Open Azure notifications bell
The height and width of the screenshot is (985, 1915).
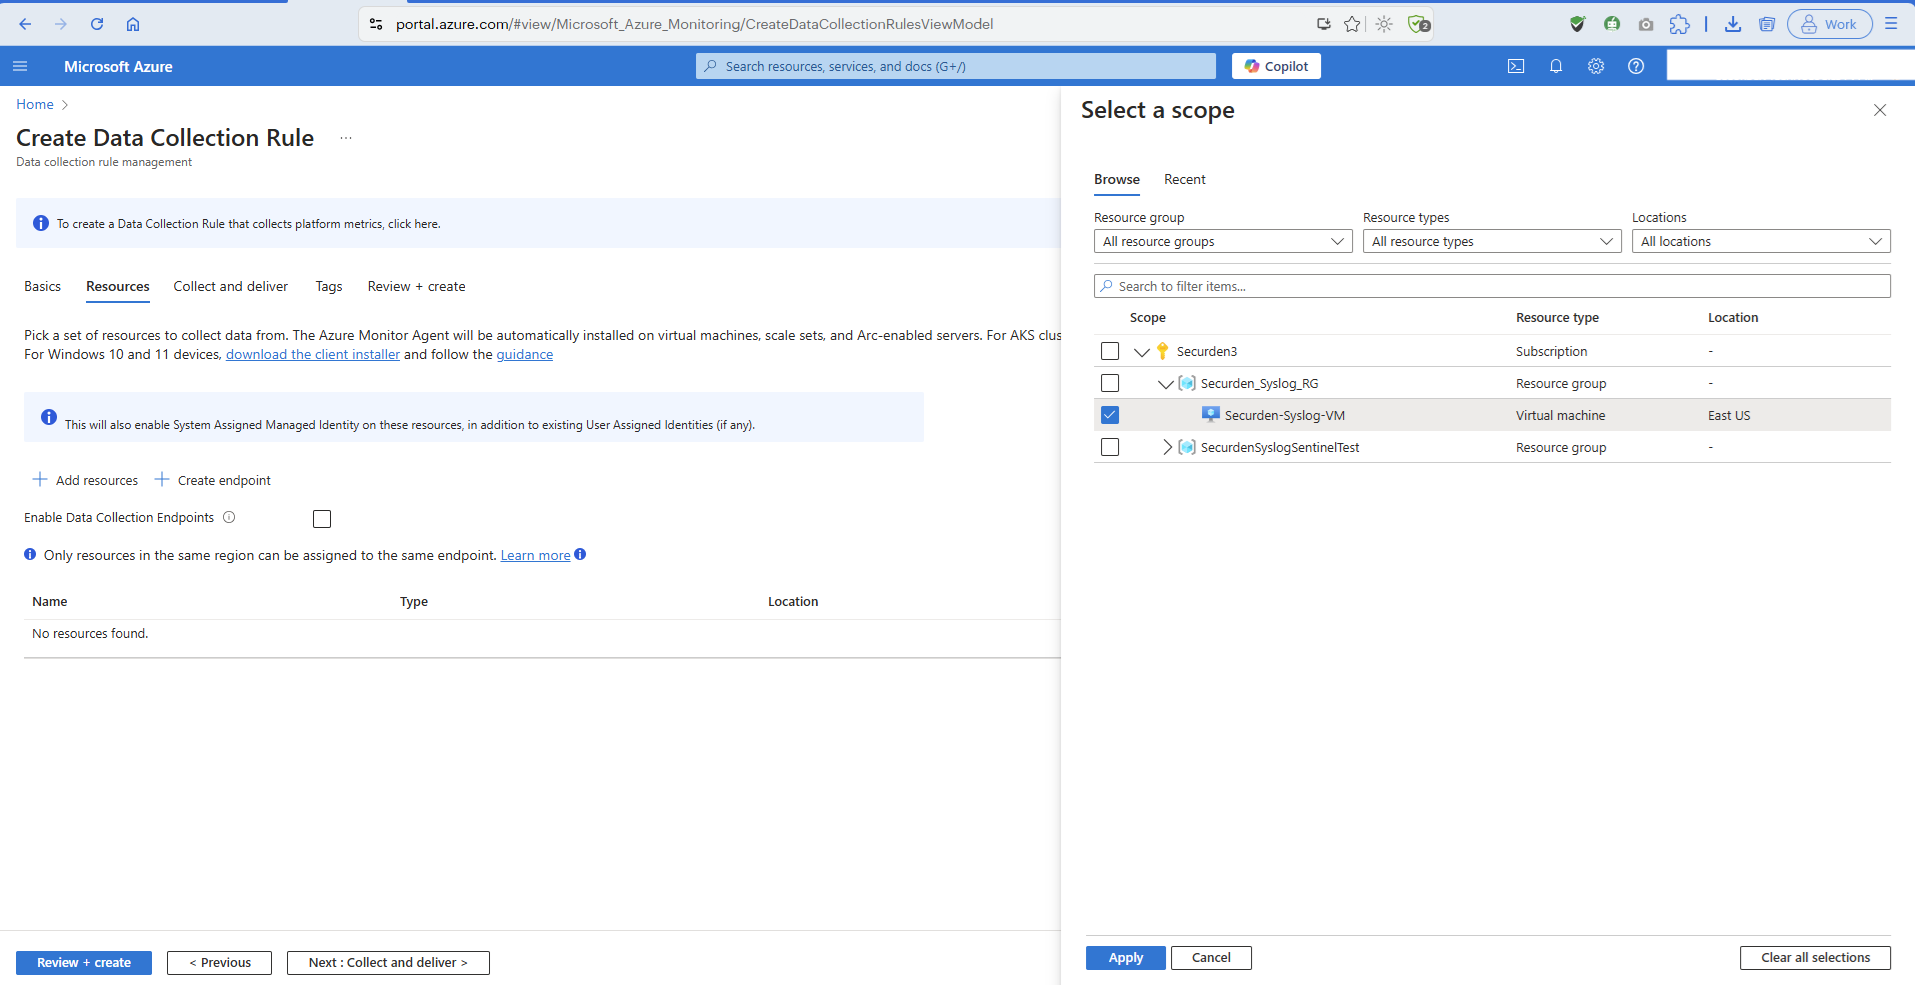coord(1556,66)
